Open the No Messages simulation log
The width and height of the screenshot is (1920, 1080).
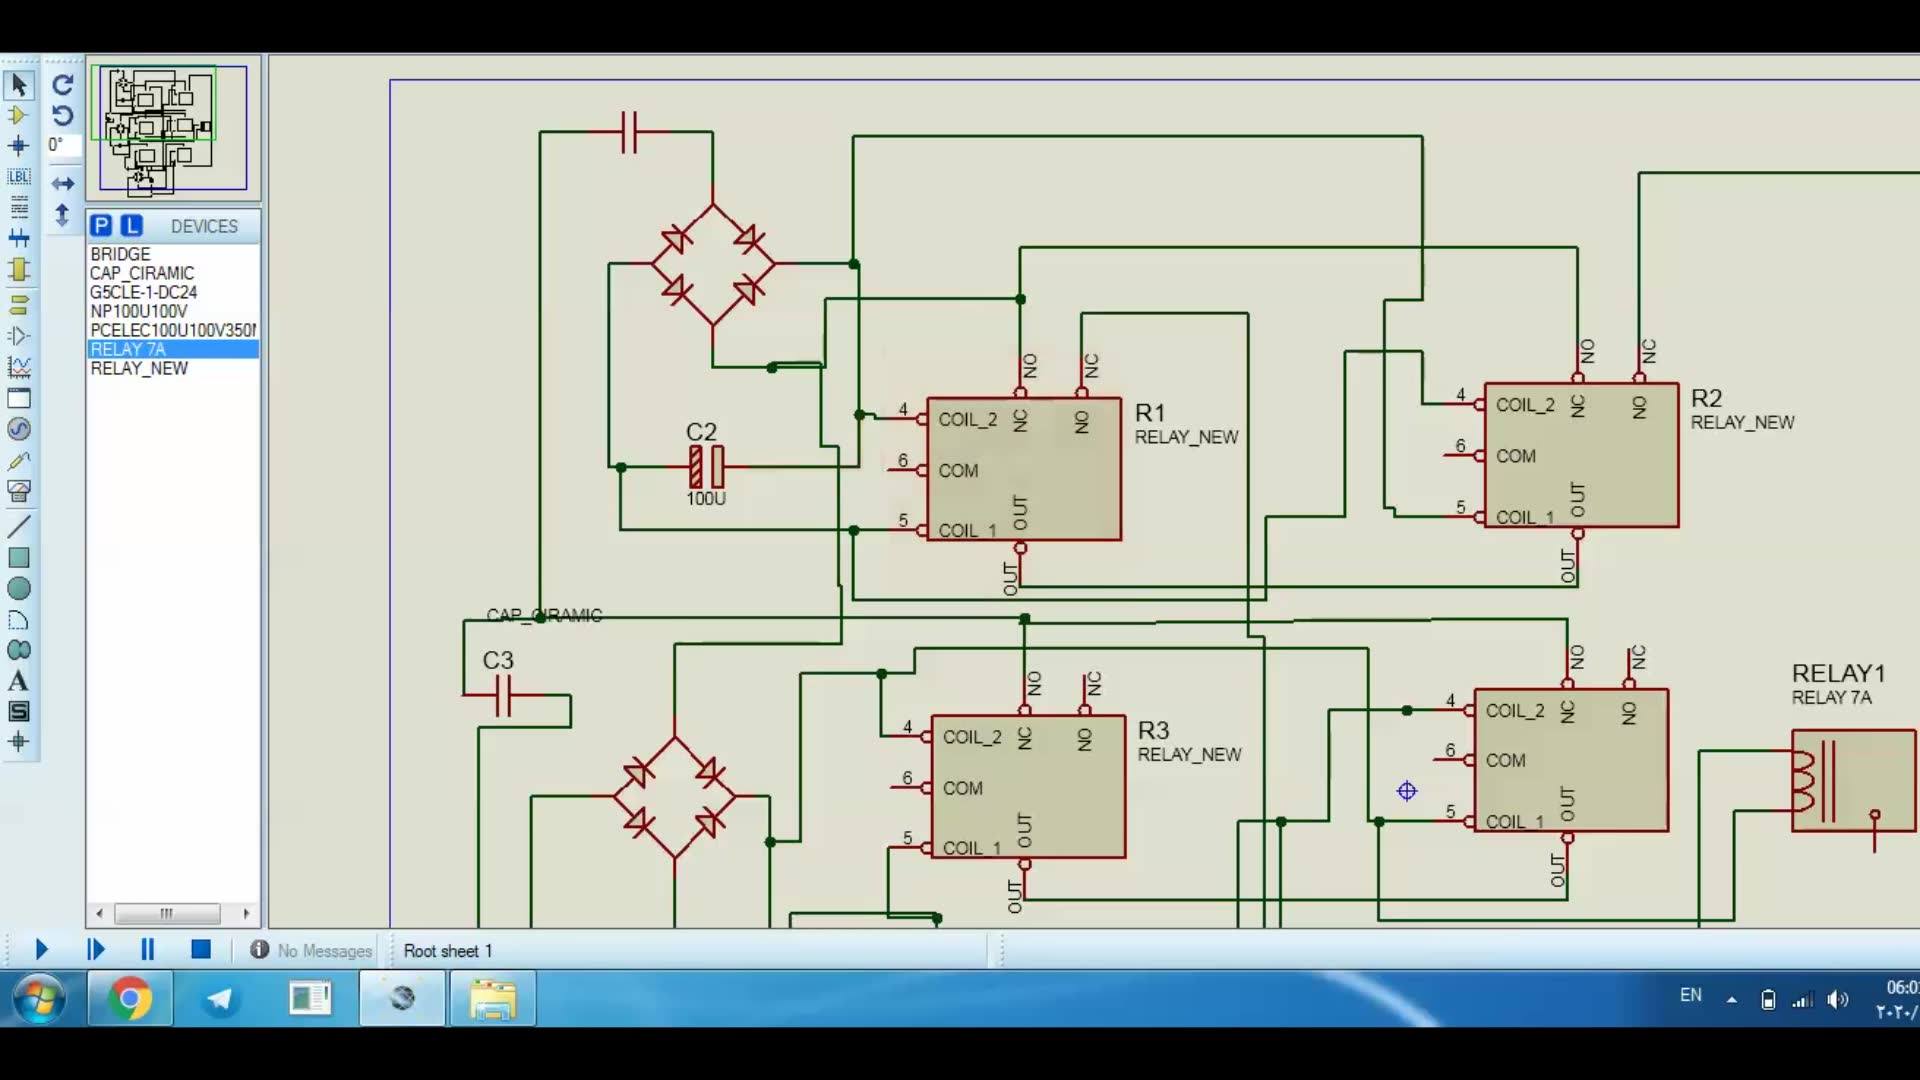(311, 950)
